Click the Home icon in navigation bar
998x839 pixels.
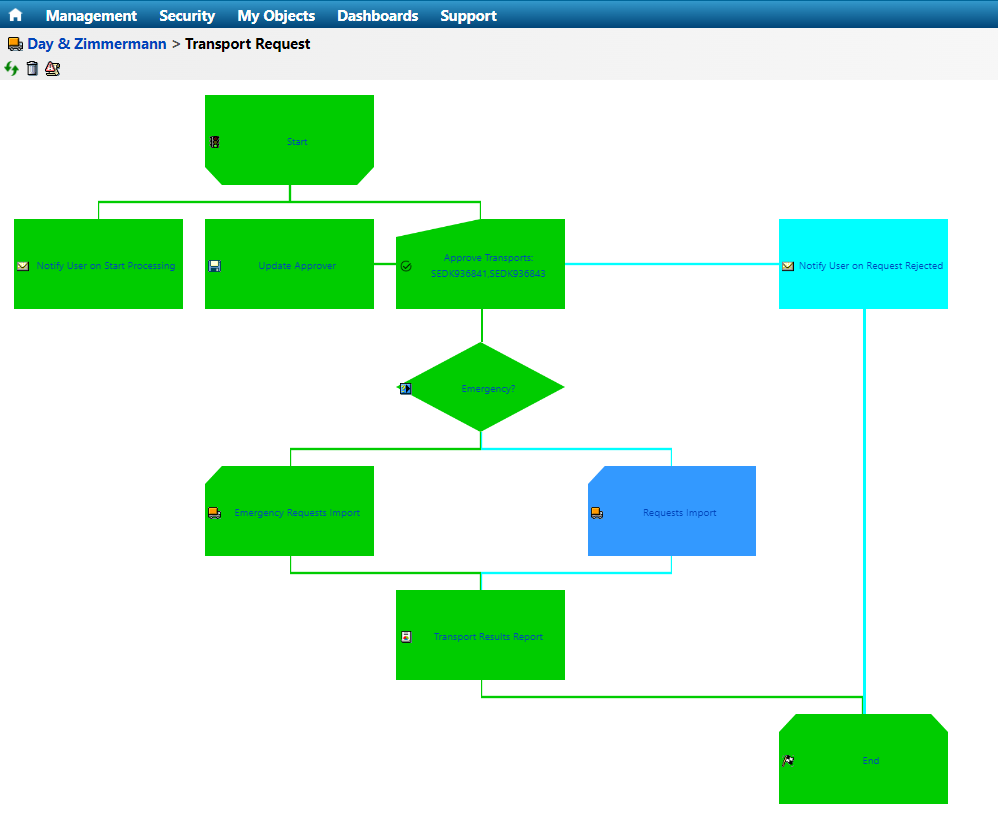point(15,15)
